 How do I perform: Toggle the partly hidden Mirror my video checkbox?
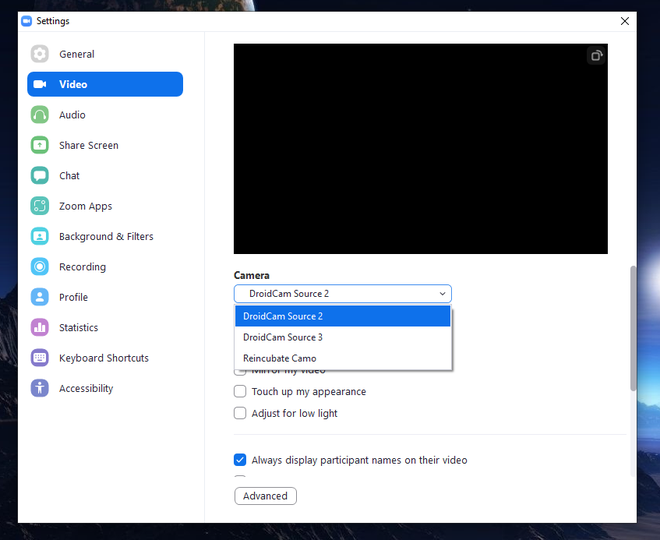pyautogui.click(x=240, y=373)
